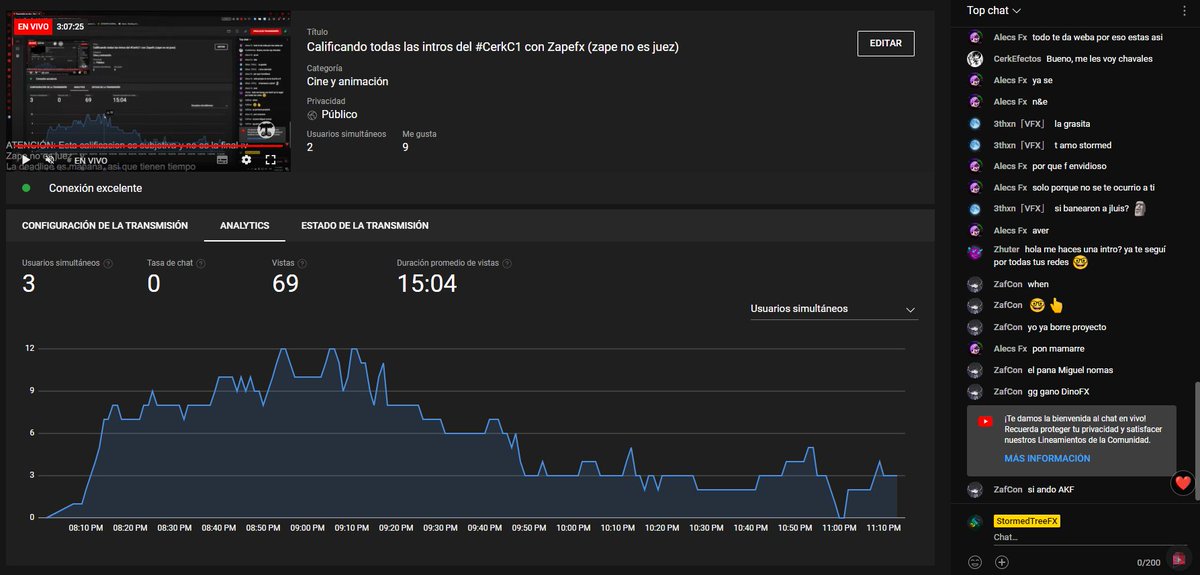
Task: Open the MÁS INFORMACIÓN link
Action: pos(1047,459)
